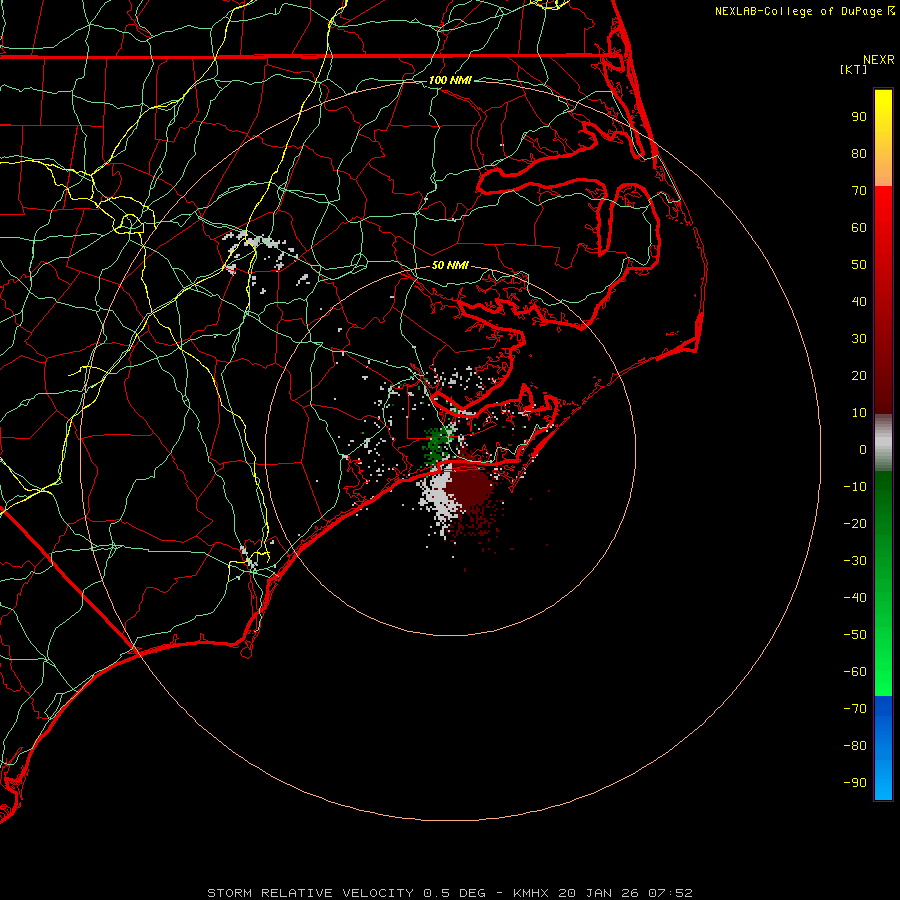Select the -10 knot scale label
The width and height of the screenshot is (900, 900).
(855, 487)
